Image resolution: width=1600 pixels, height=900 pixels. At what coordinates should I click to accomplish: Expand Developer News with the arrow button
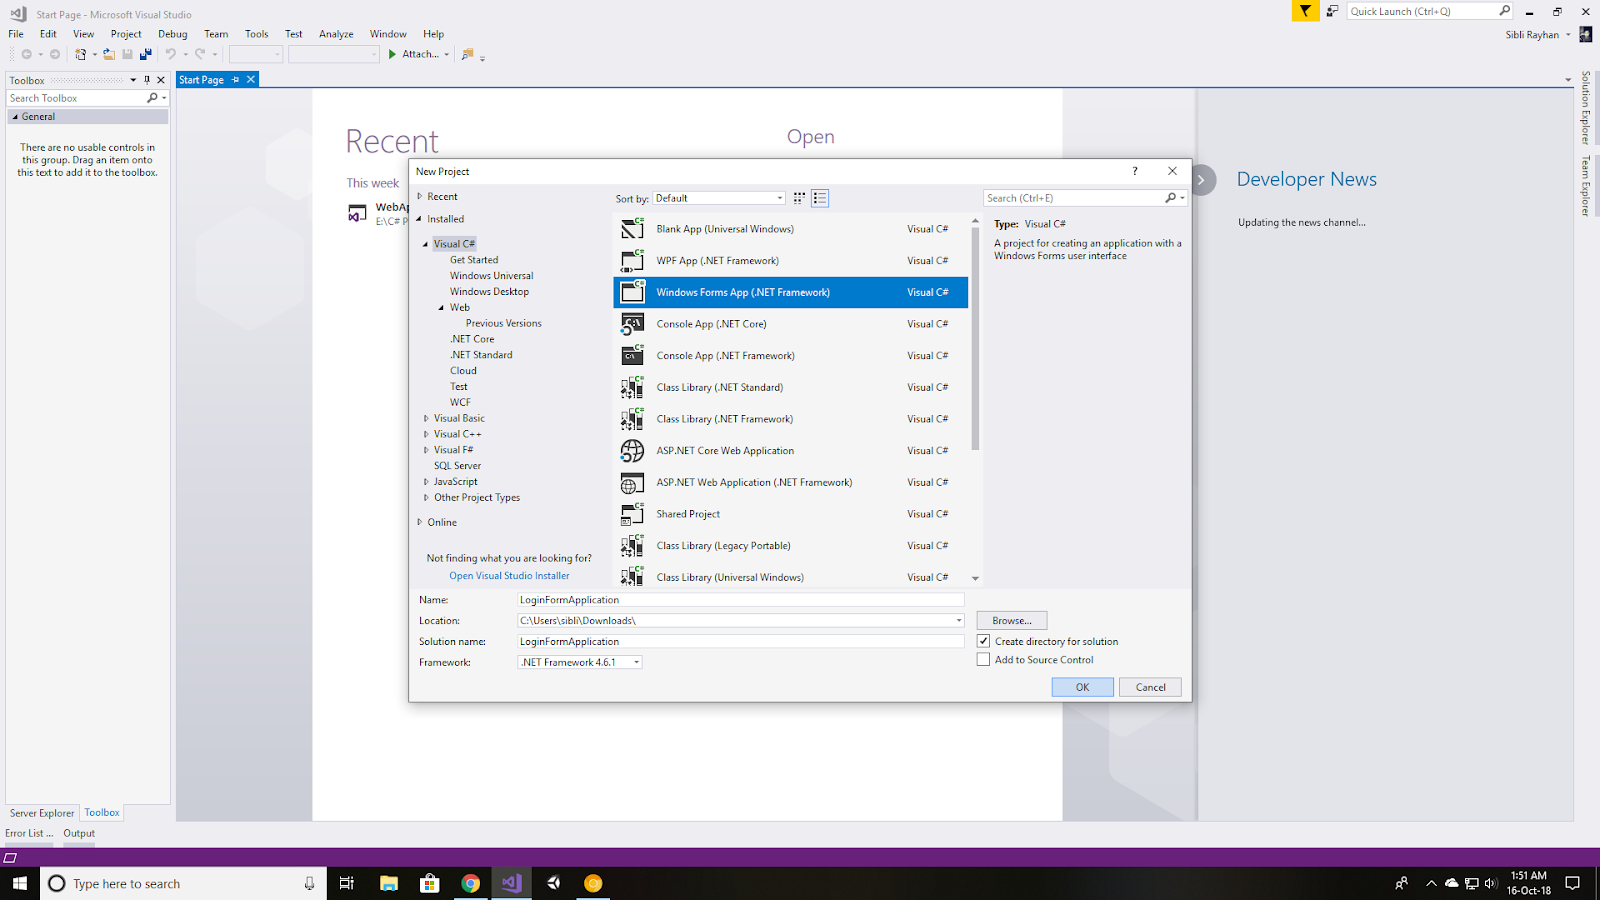pos(1202,180)
